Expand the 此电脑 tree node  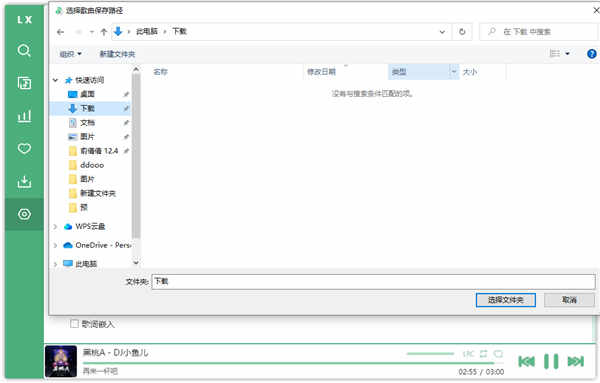point(55,264)
